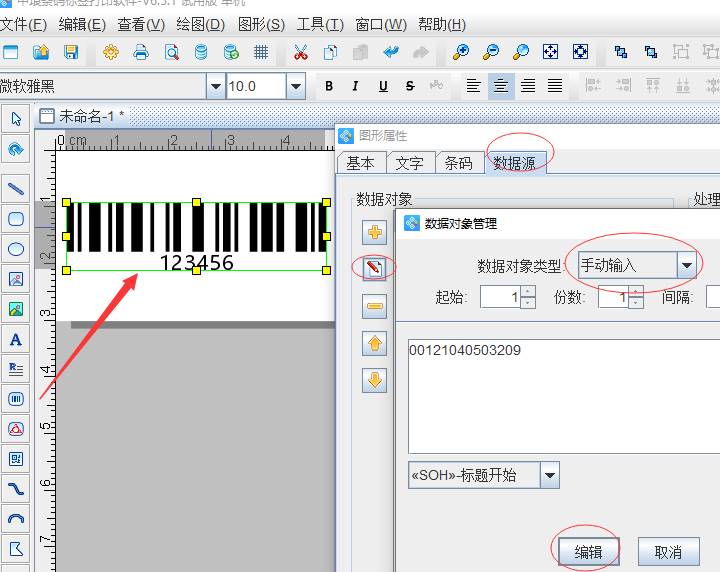Click the data text area with 00121040503209
This screenshot has height=572, width=720.
(x=564, y=396)
